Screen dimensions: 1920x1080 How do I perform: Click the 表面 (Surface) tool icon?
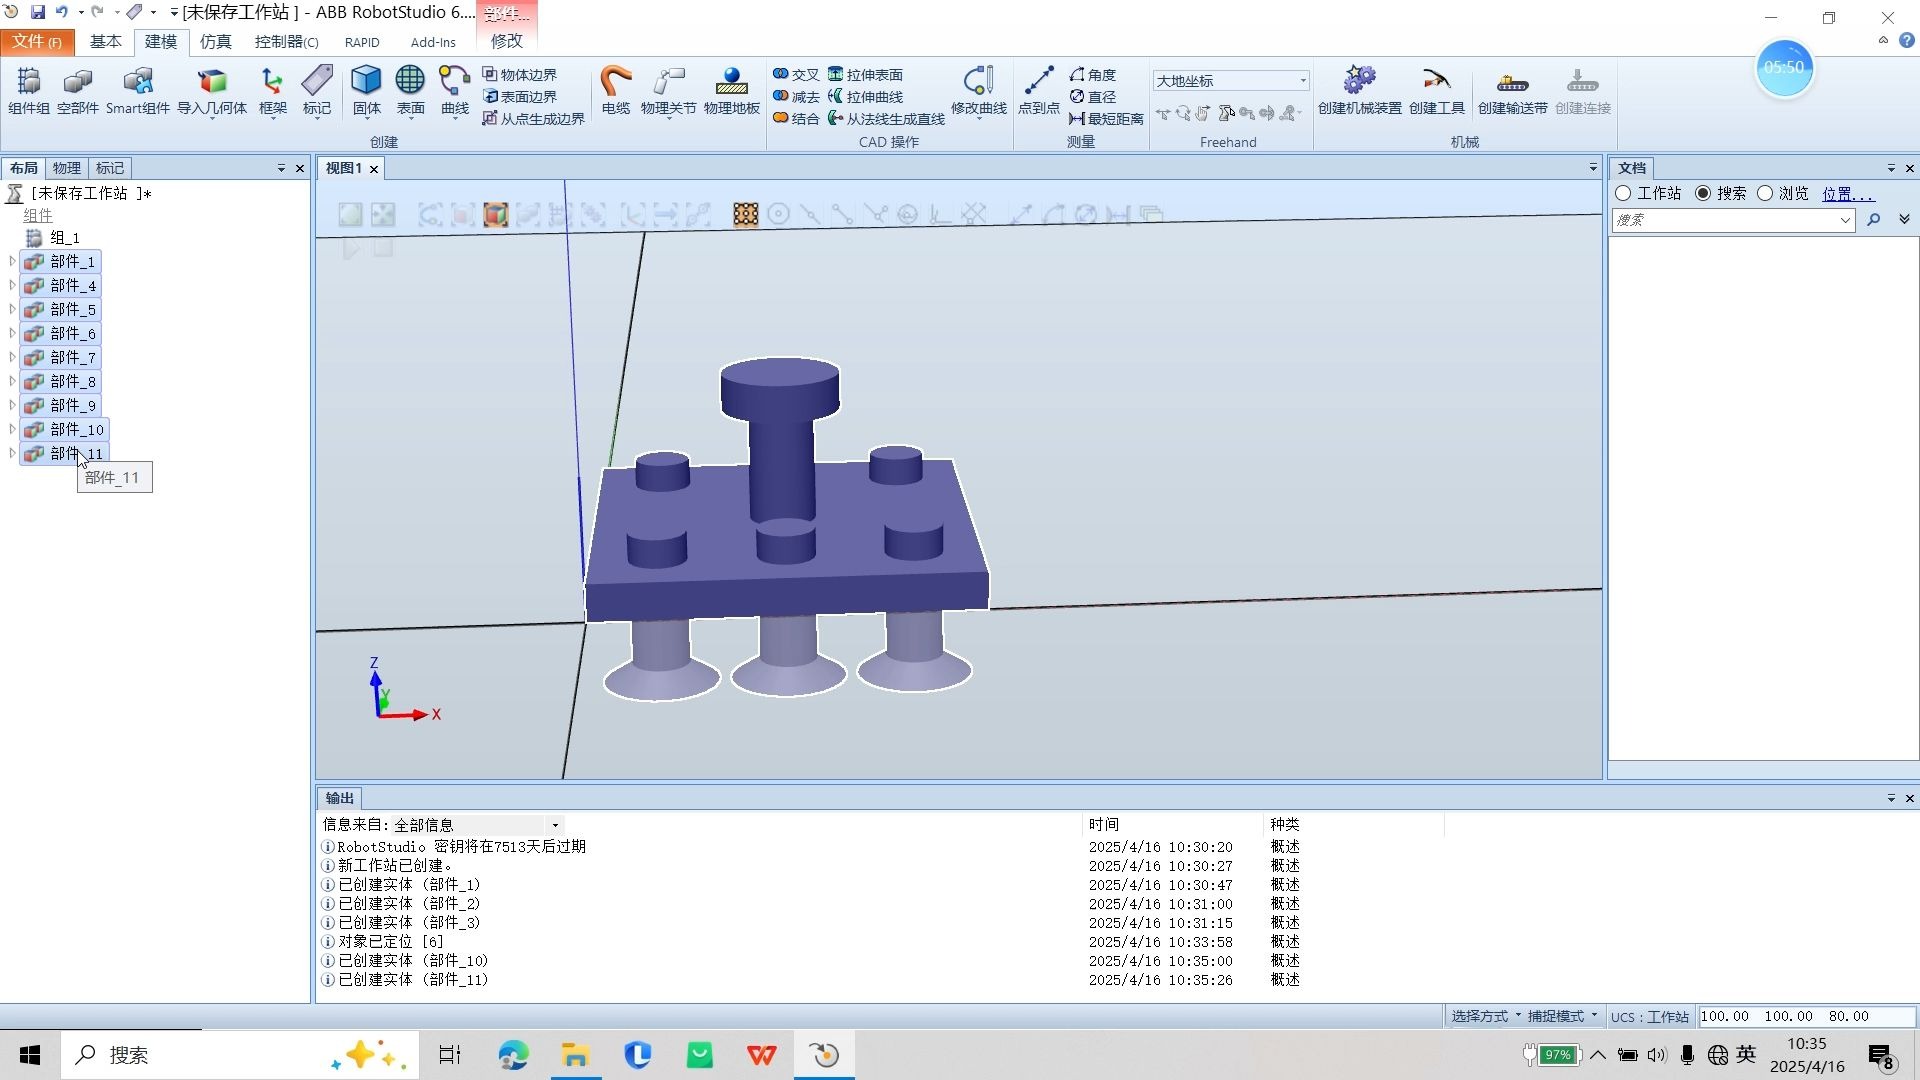pyautogui.click(x=410, y=80)
